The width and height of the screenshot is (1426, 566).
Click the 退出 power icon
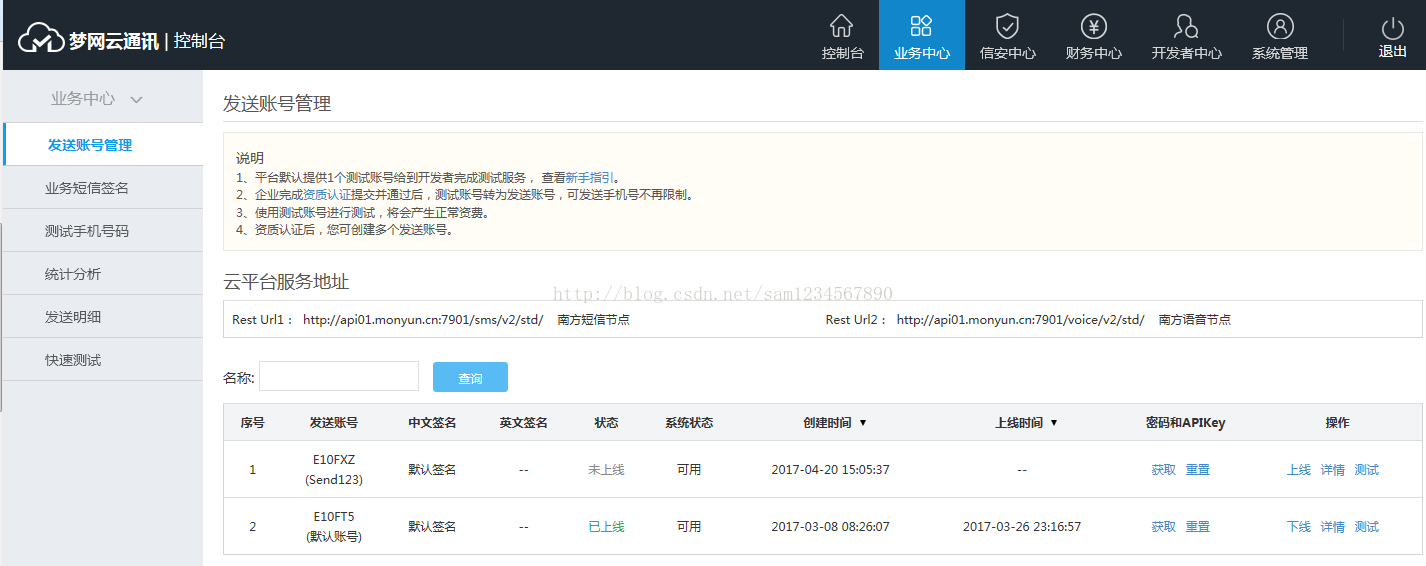click(1393, 28)
